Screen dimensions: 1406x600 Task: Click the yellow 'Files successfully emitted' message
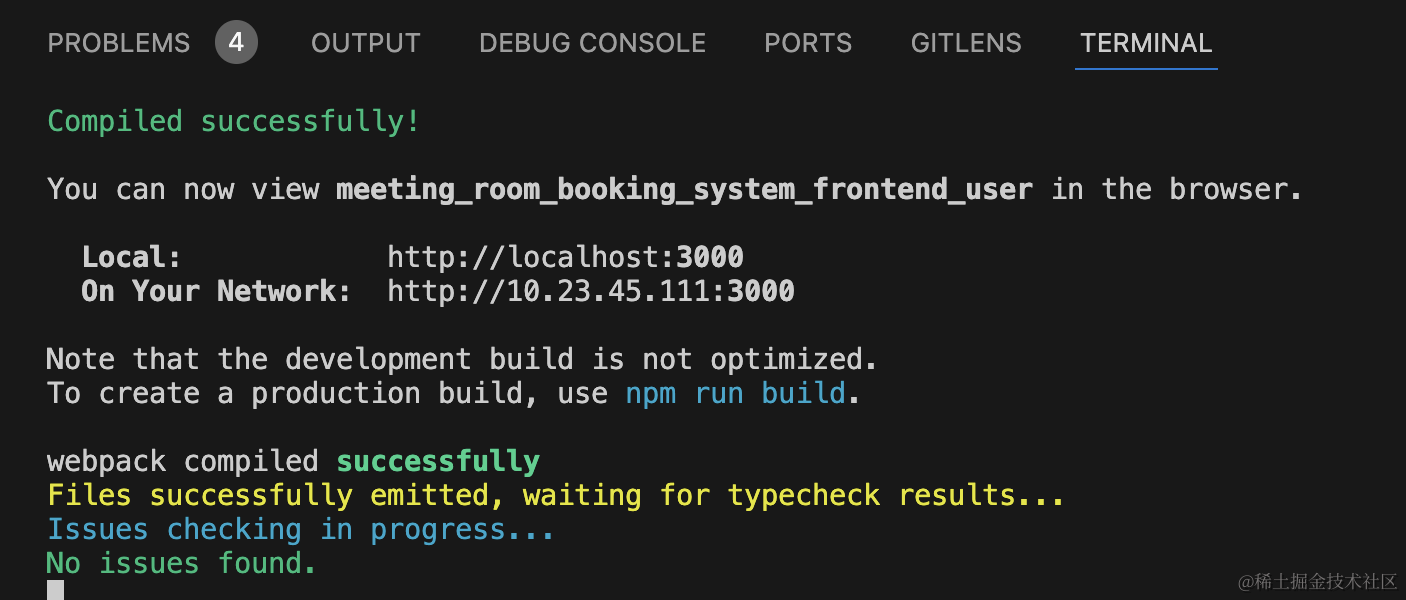[x=555, y=495]
